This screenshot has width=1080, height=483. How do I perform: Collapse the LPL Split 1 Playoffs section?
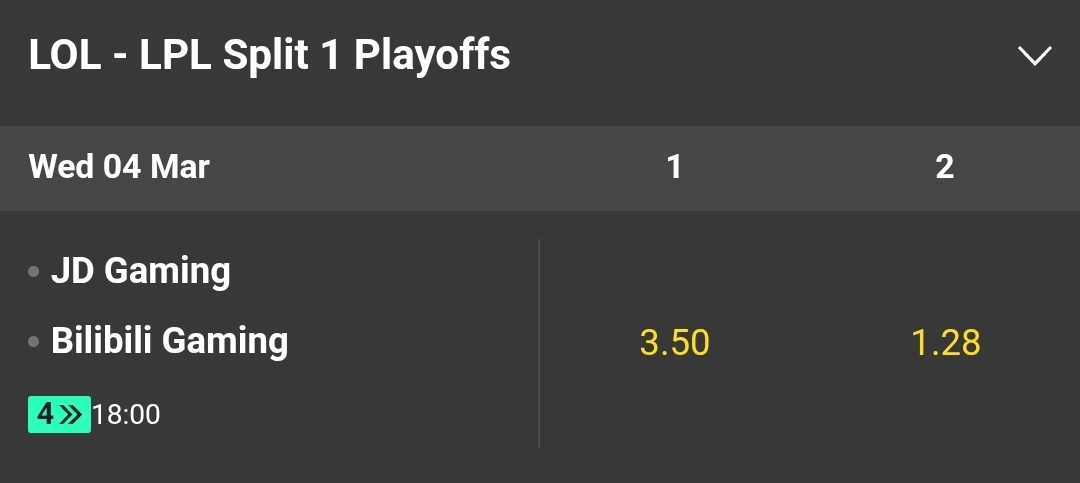pos(1034,56)
